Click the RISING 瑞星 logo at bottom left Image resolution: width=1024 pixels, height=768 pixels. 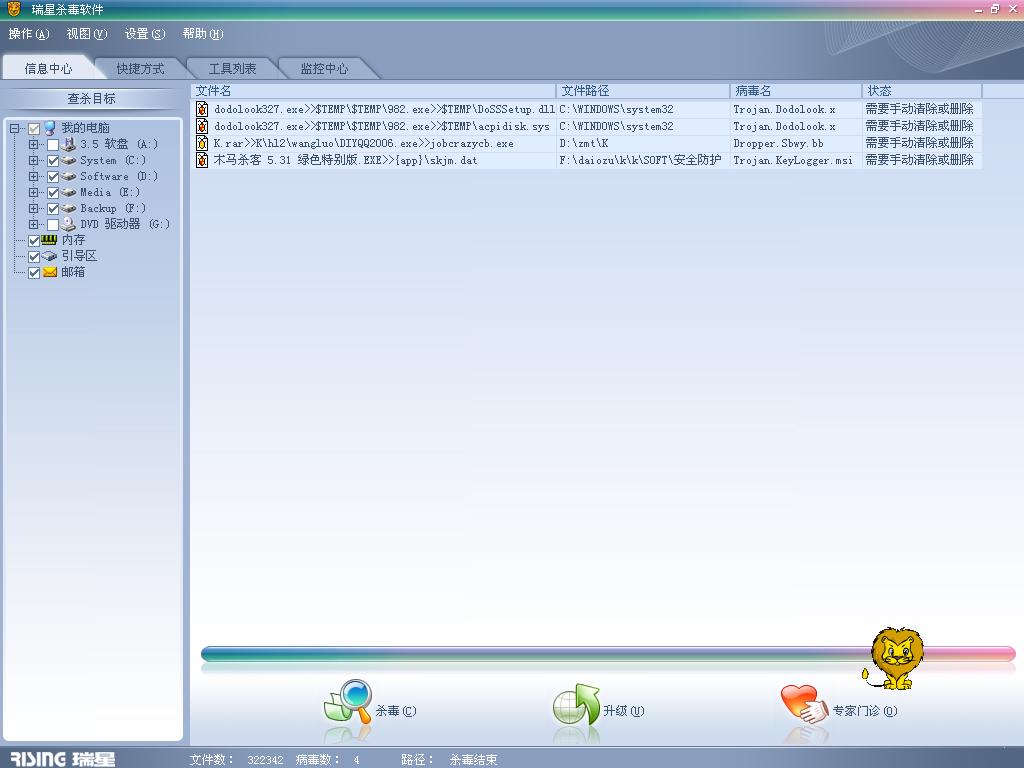[63, 758]
